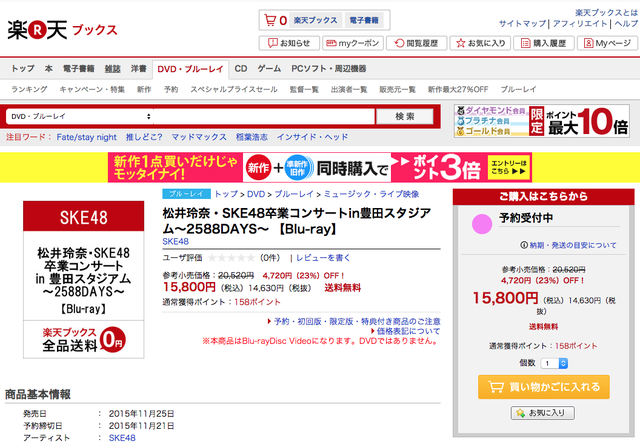
Task: Open CD navigation tab
Action: pos(241,69)
